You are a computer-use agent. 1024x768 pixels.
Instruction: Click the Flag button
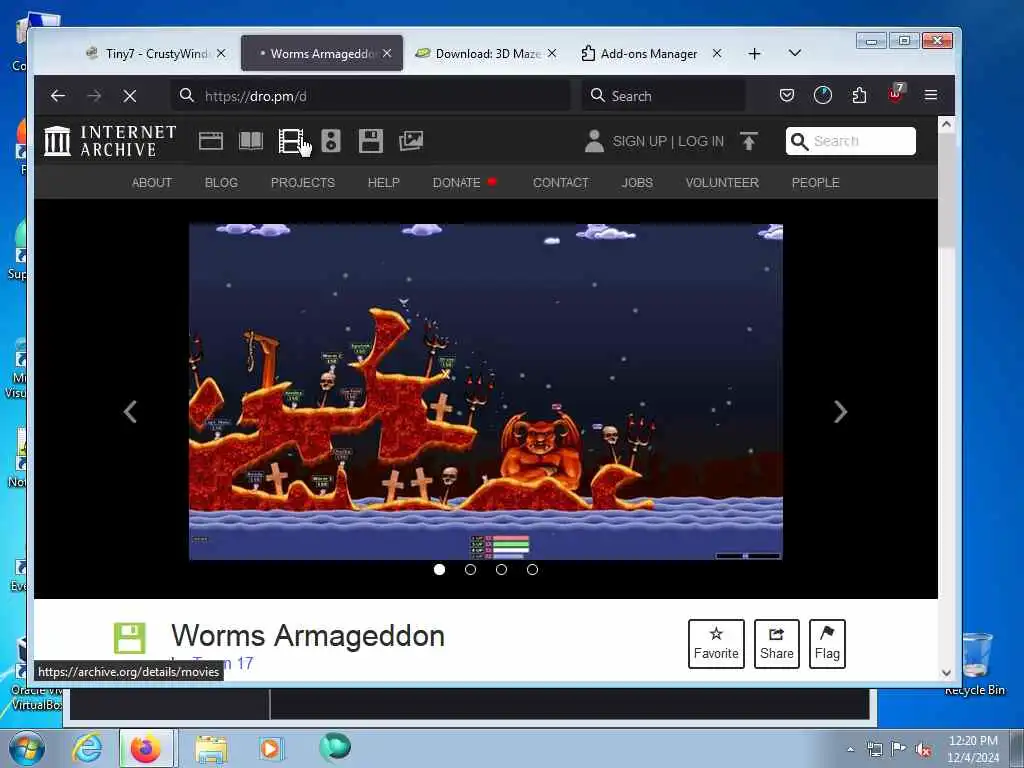(x=827, y=643)
